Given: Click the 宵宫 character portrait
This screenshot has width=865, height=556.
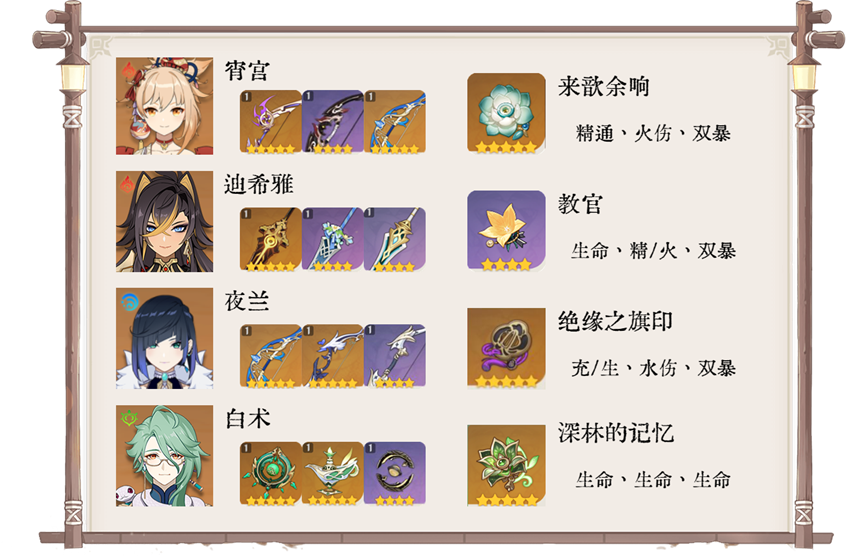Looking at the screenshot, I should (x=164, y=106).
